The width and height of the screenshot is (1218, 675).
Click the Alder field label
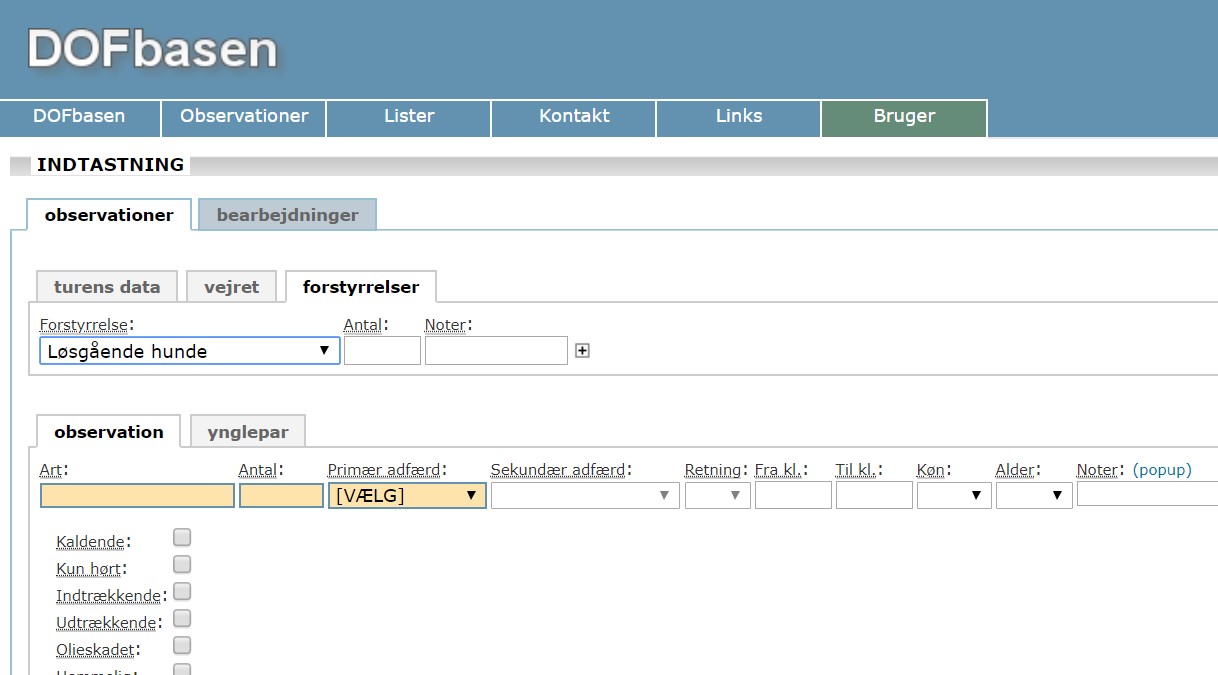click(1016, 470)
